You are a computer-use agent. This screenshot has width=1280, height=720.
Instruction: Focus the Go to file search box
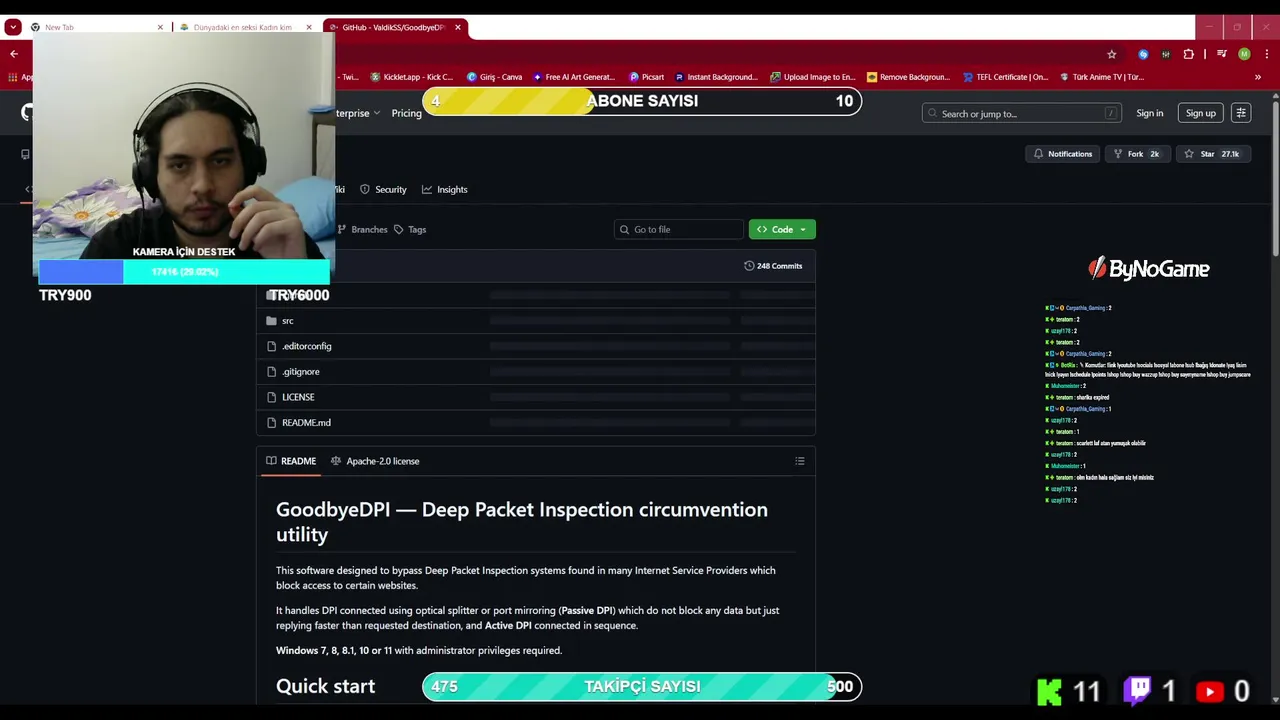(679, 230)
